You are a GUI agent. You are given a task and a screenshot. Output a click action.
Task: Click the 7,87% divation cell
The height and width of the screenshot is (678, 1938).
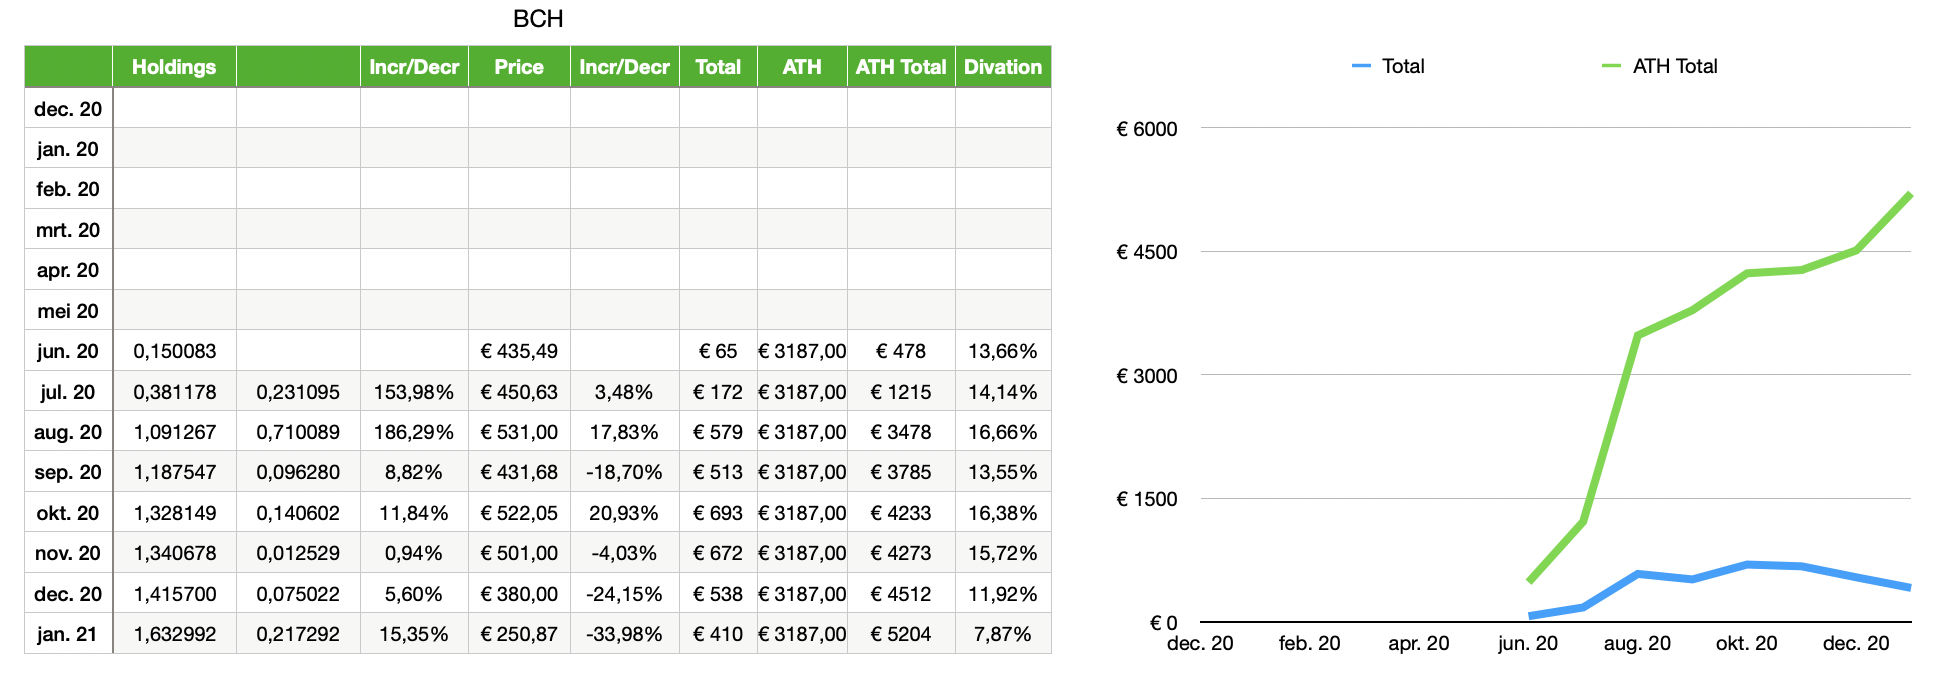1003,634
